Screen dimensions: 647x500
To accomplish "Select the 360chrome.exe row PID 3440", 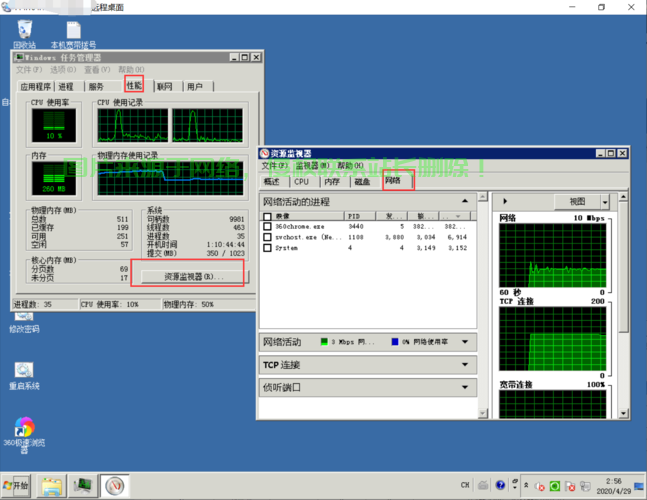I will (x=368, y=226).
